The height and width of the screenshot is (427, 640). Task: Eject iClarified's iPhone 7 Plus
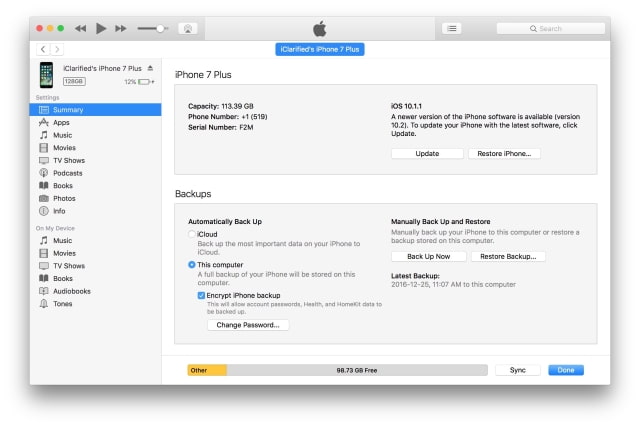[150, 68]
